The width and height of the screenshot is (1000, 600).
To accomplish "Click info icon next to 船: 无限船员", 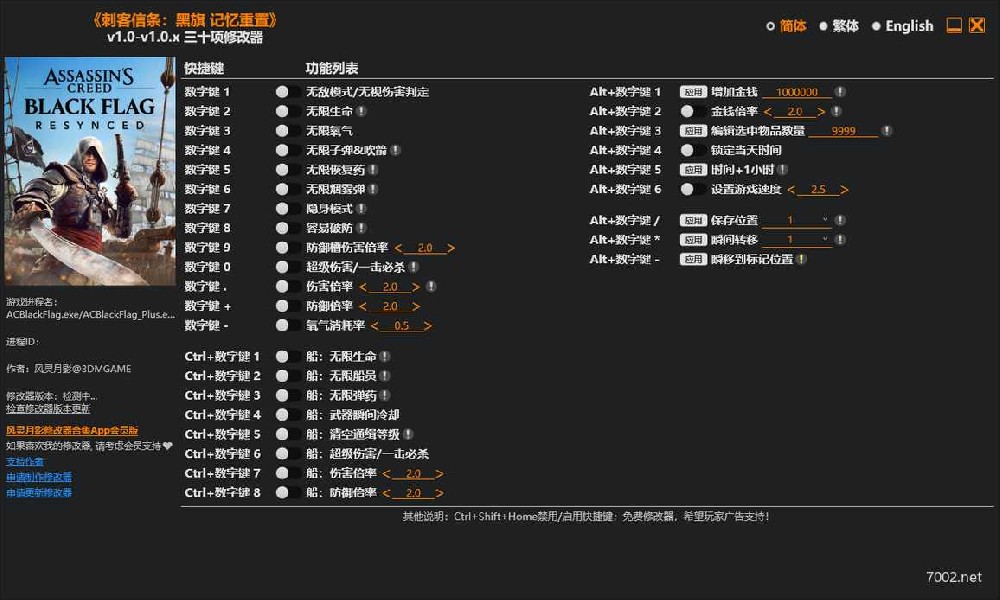I will pyautogui.click(x=385, y=376).
